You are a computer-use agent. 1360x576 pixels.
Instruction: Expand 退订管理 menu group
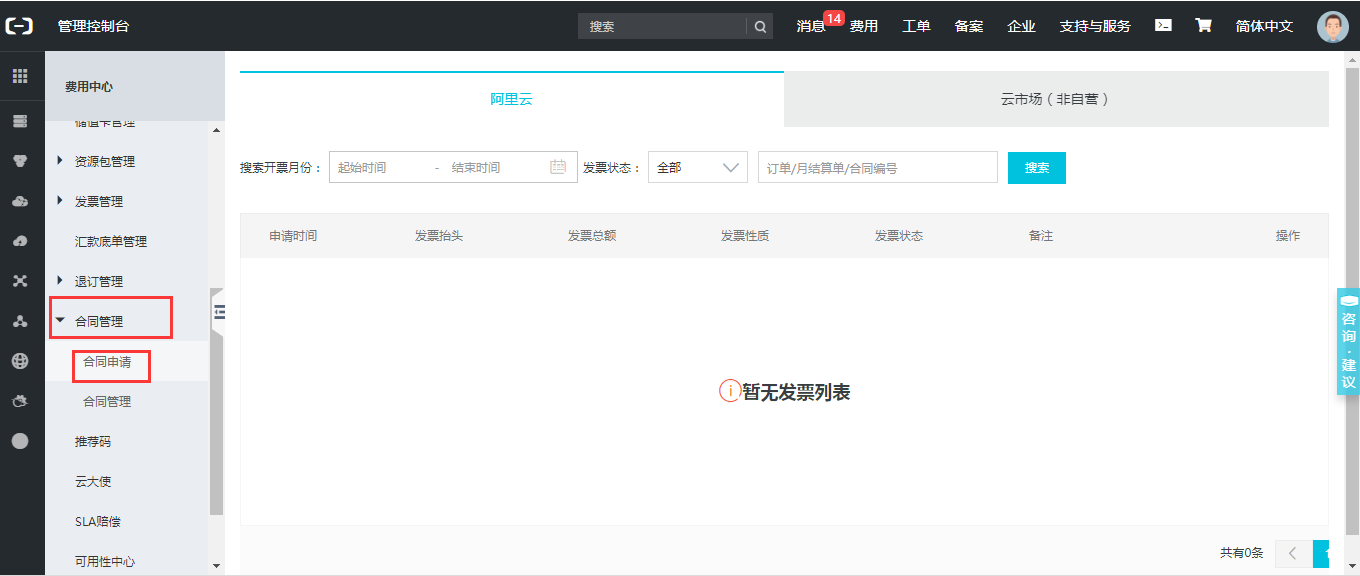pyautogui.click(x=60, y=281)
